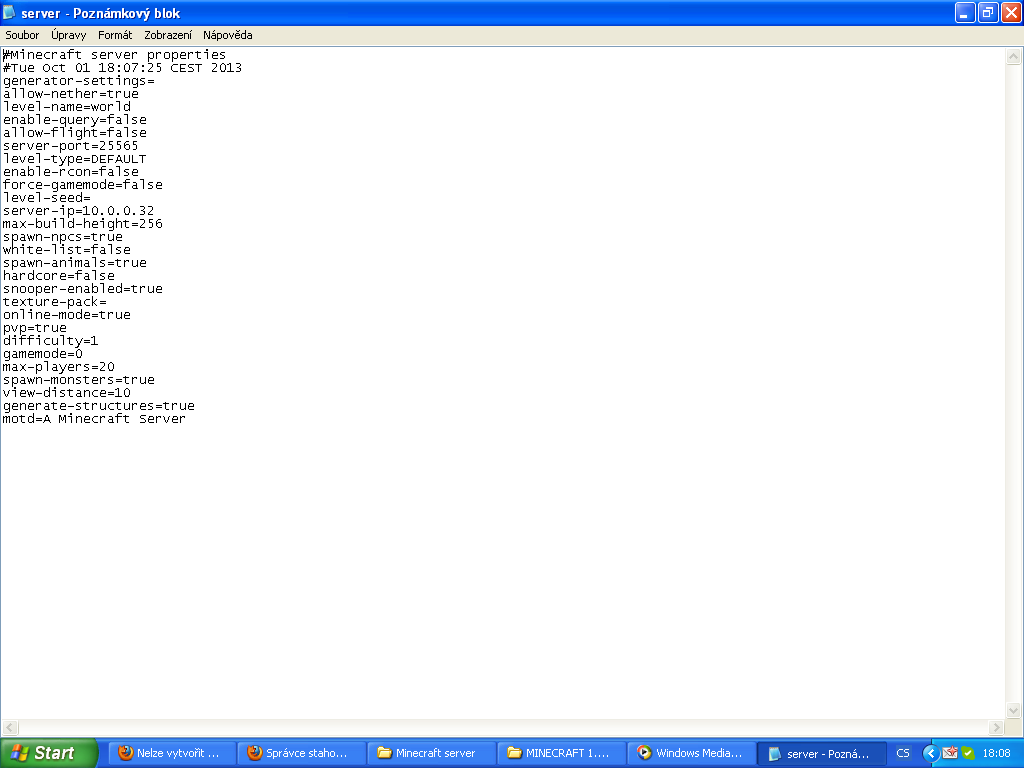Click the 'allow-nether=true' line

tap(71, 94)
